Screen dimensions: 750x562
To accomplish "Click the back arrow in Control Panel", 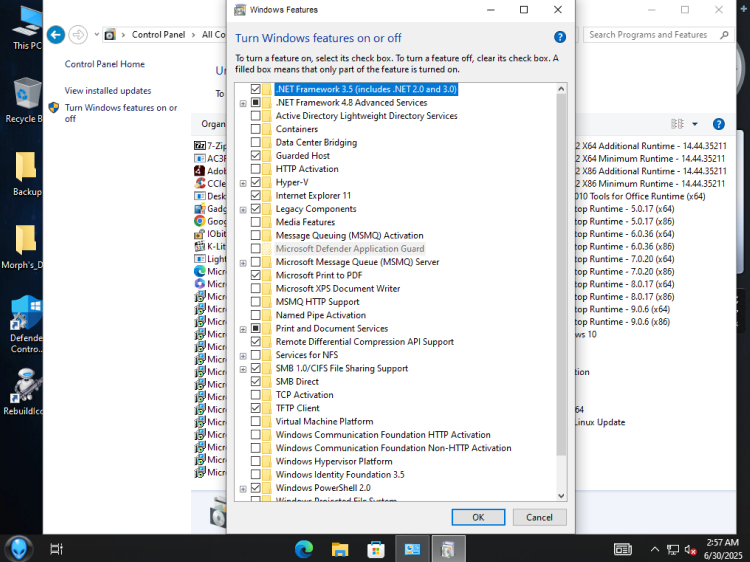I will [x=56, y=34].
